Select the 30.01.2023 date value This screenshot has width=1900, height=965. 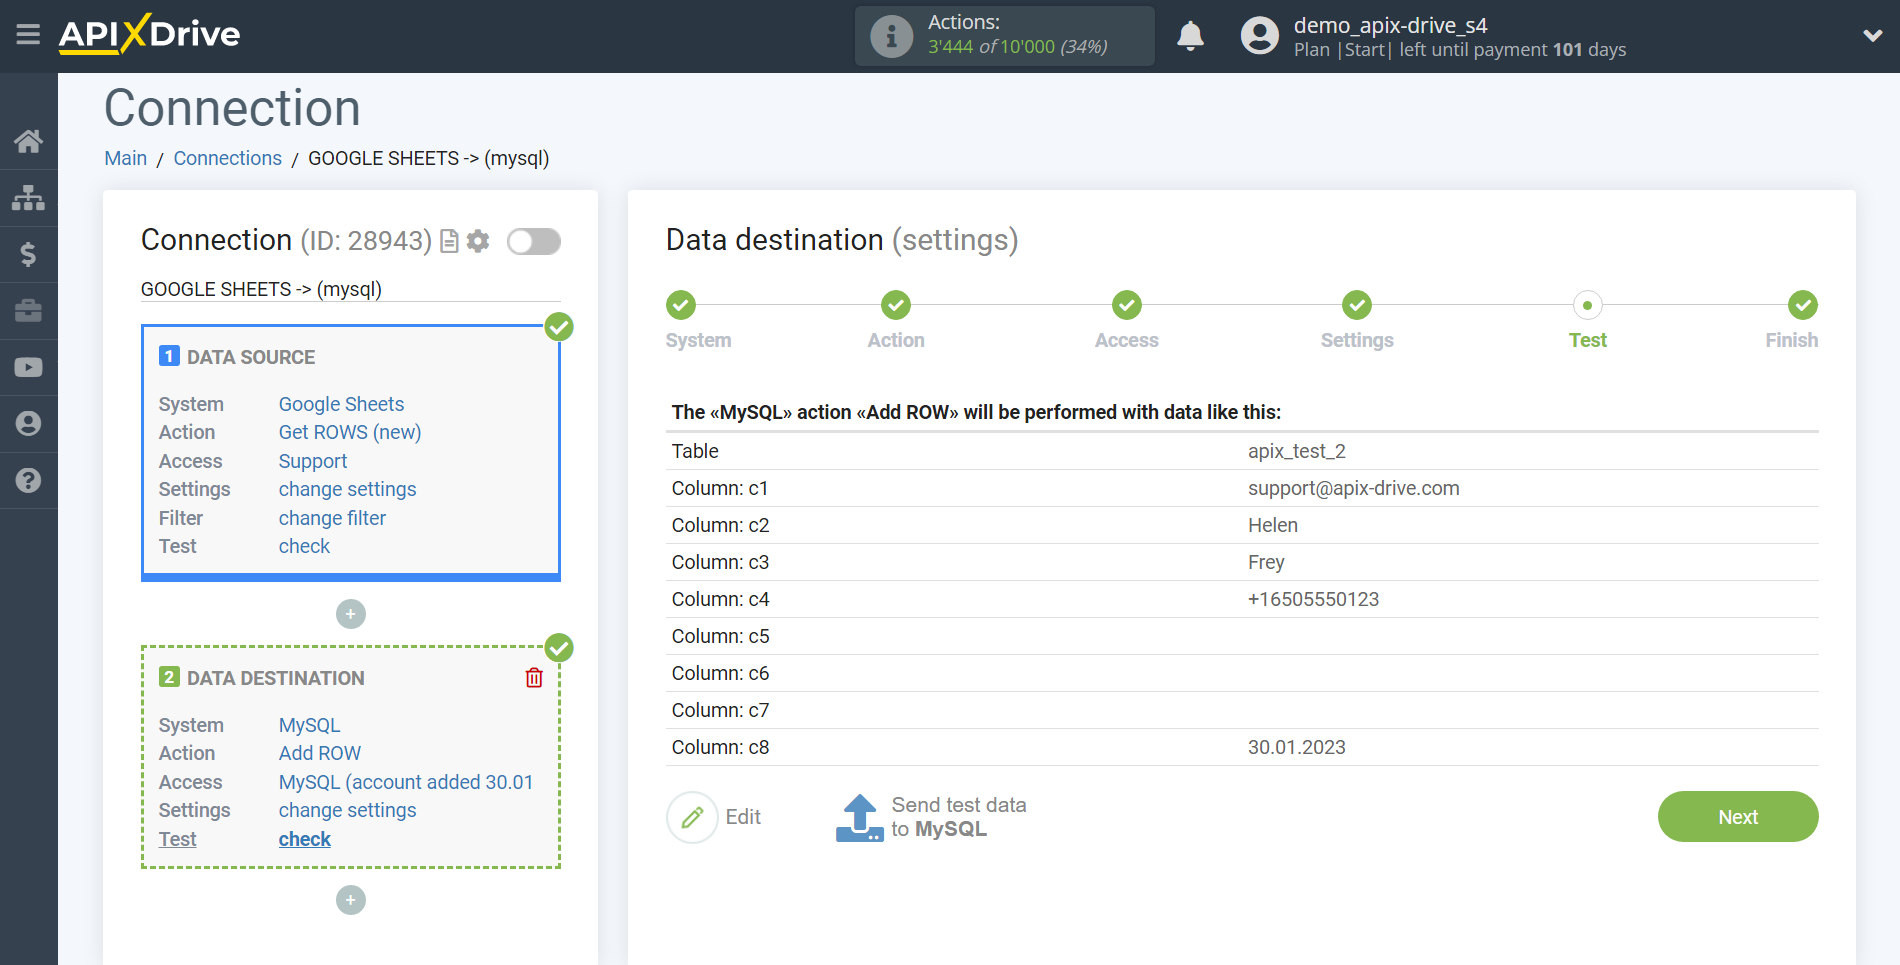coord(1296,747)
